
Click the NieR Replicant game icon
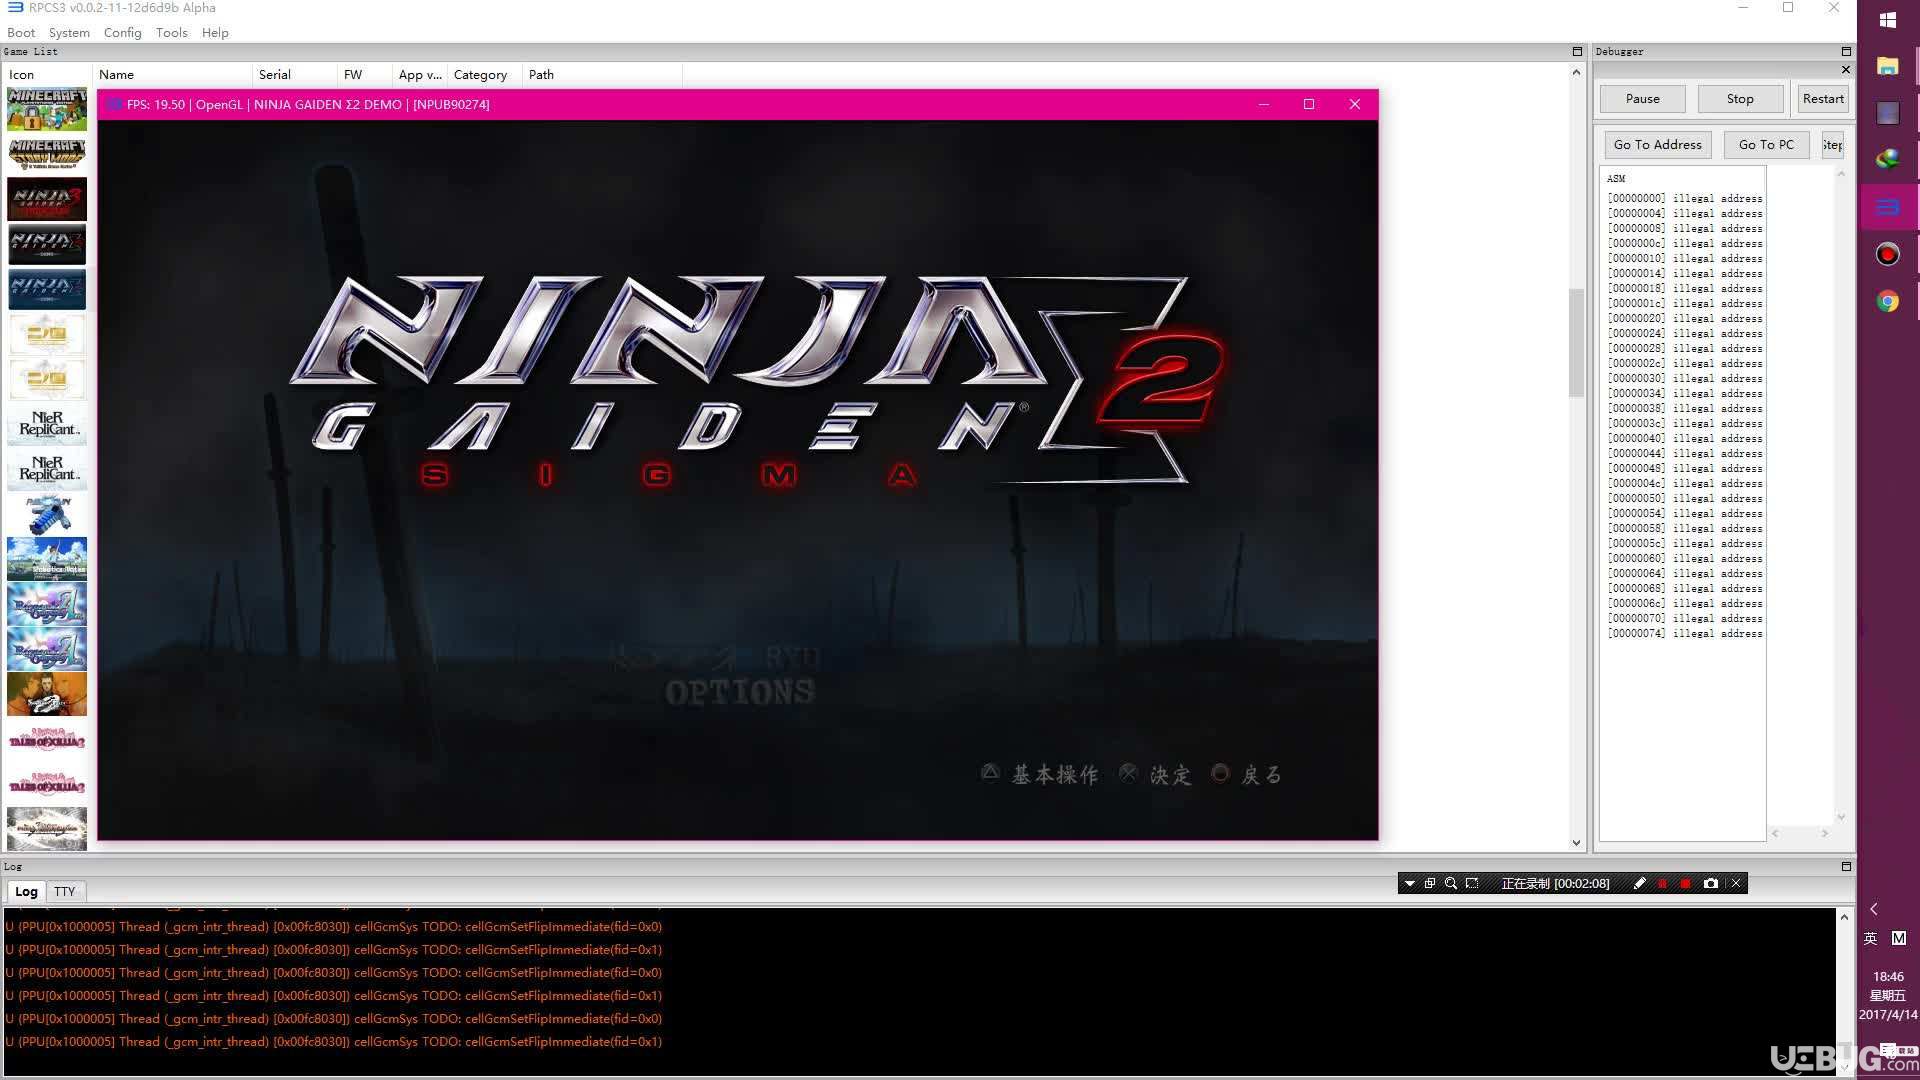[46, 423]
